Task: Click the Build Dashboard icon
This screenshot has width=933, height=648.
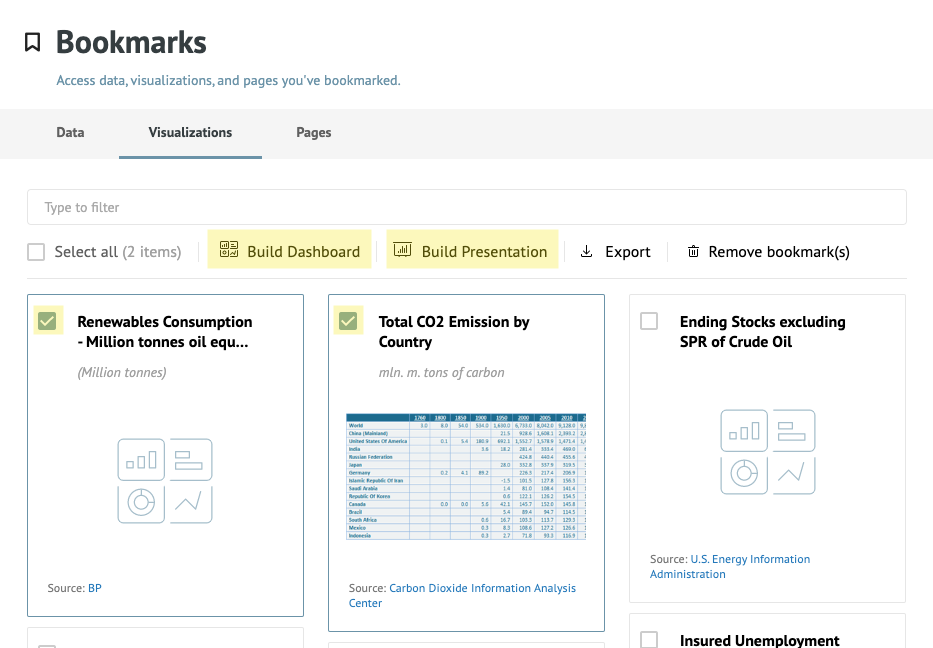Action: (230, 250)
